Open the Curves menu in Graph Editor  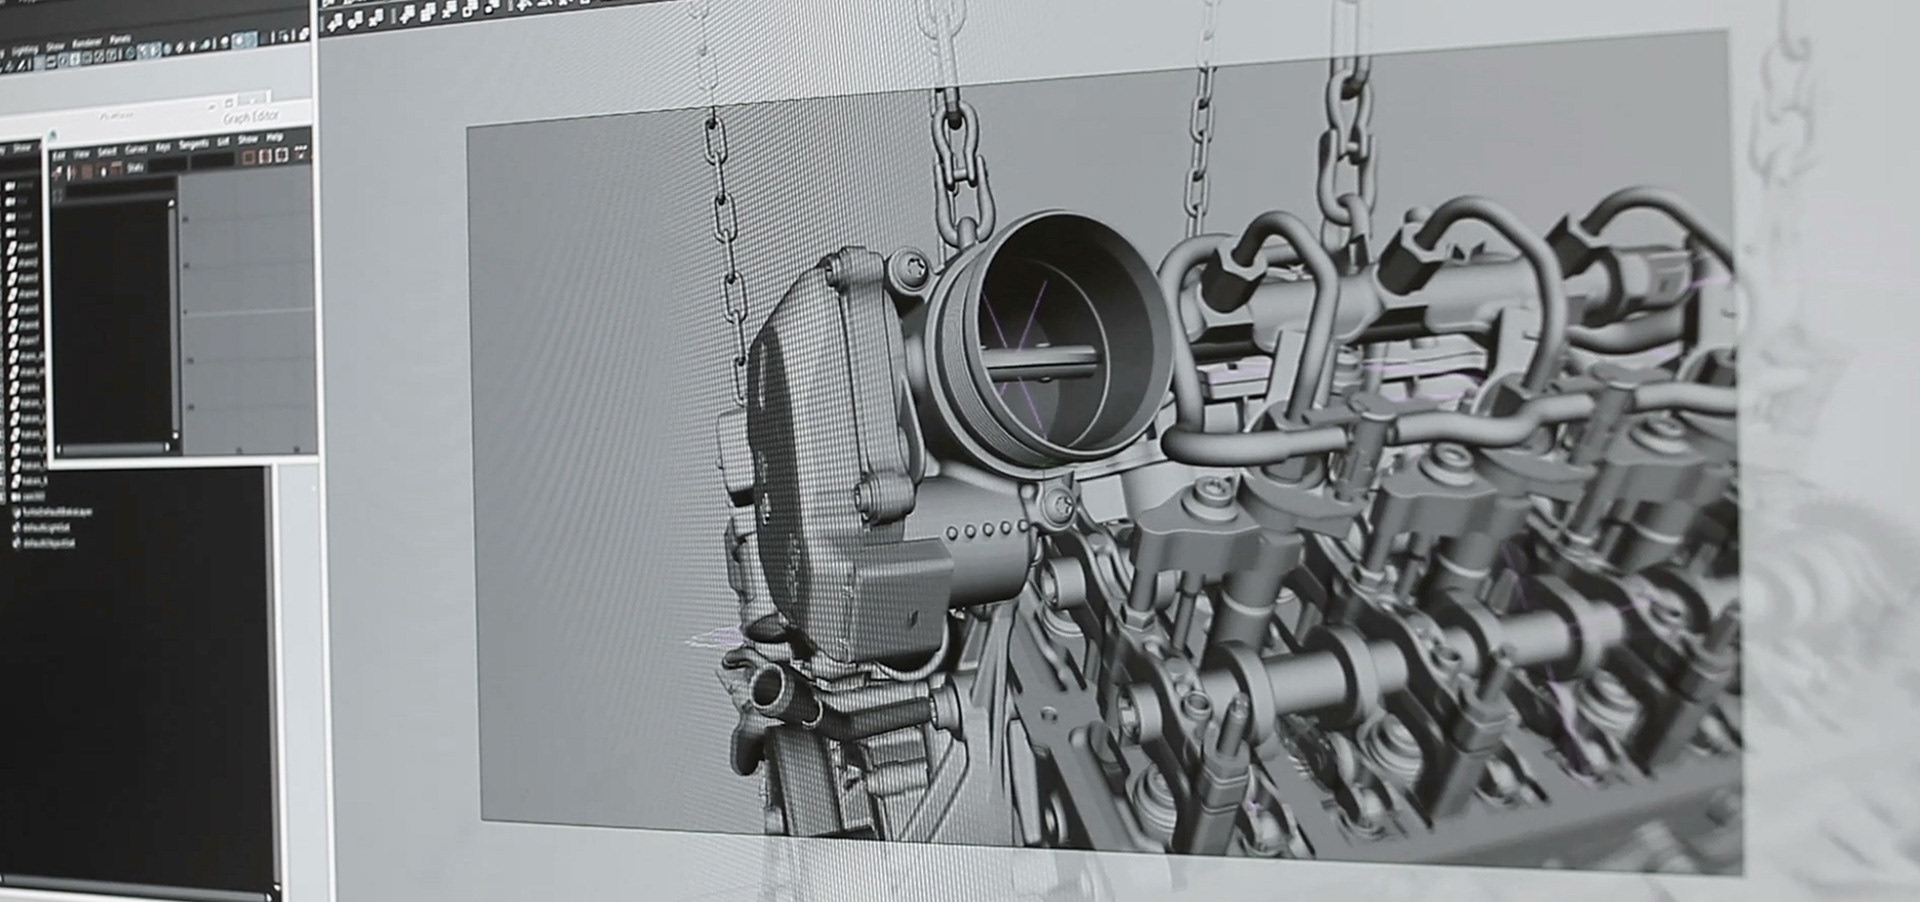[x=136, y=149]
